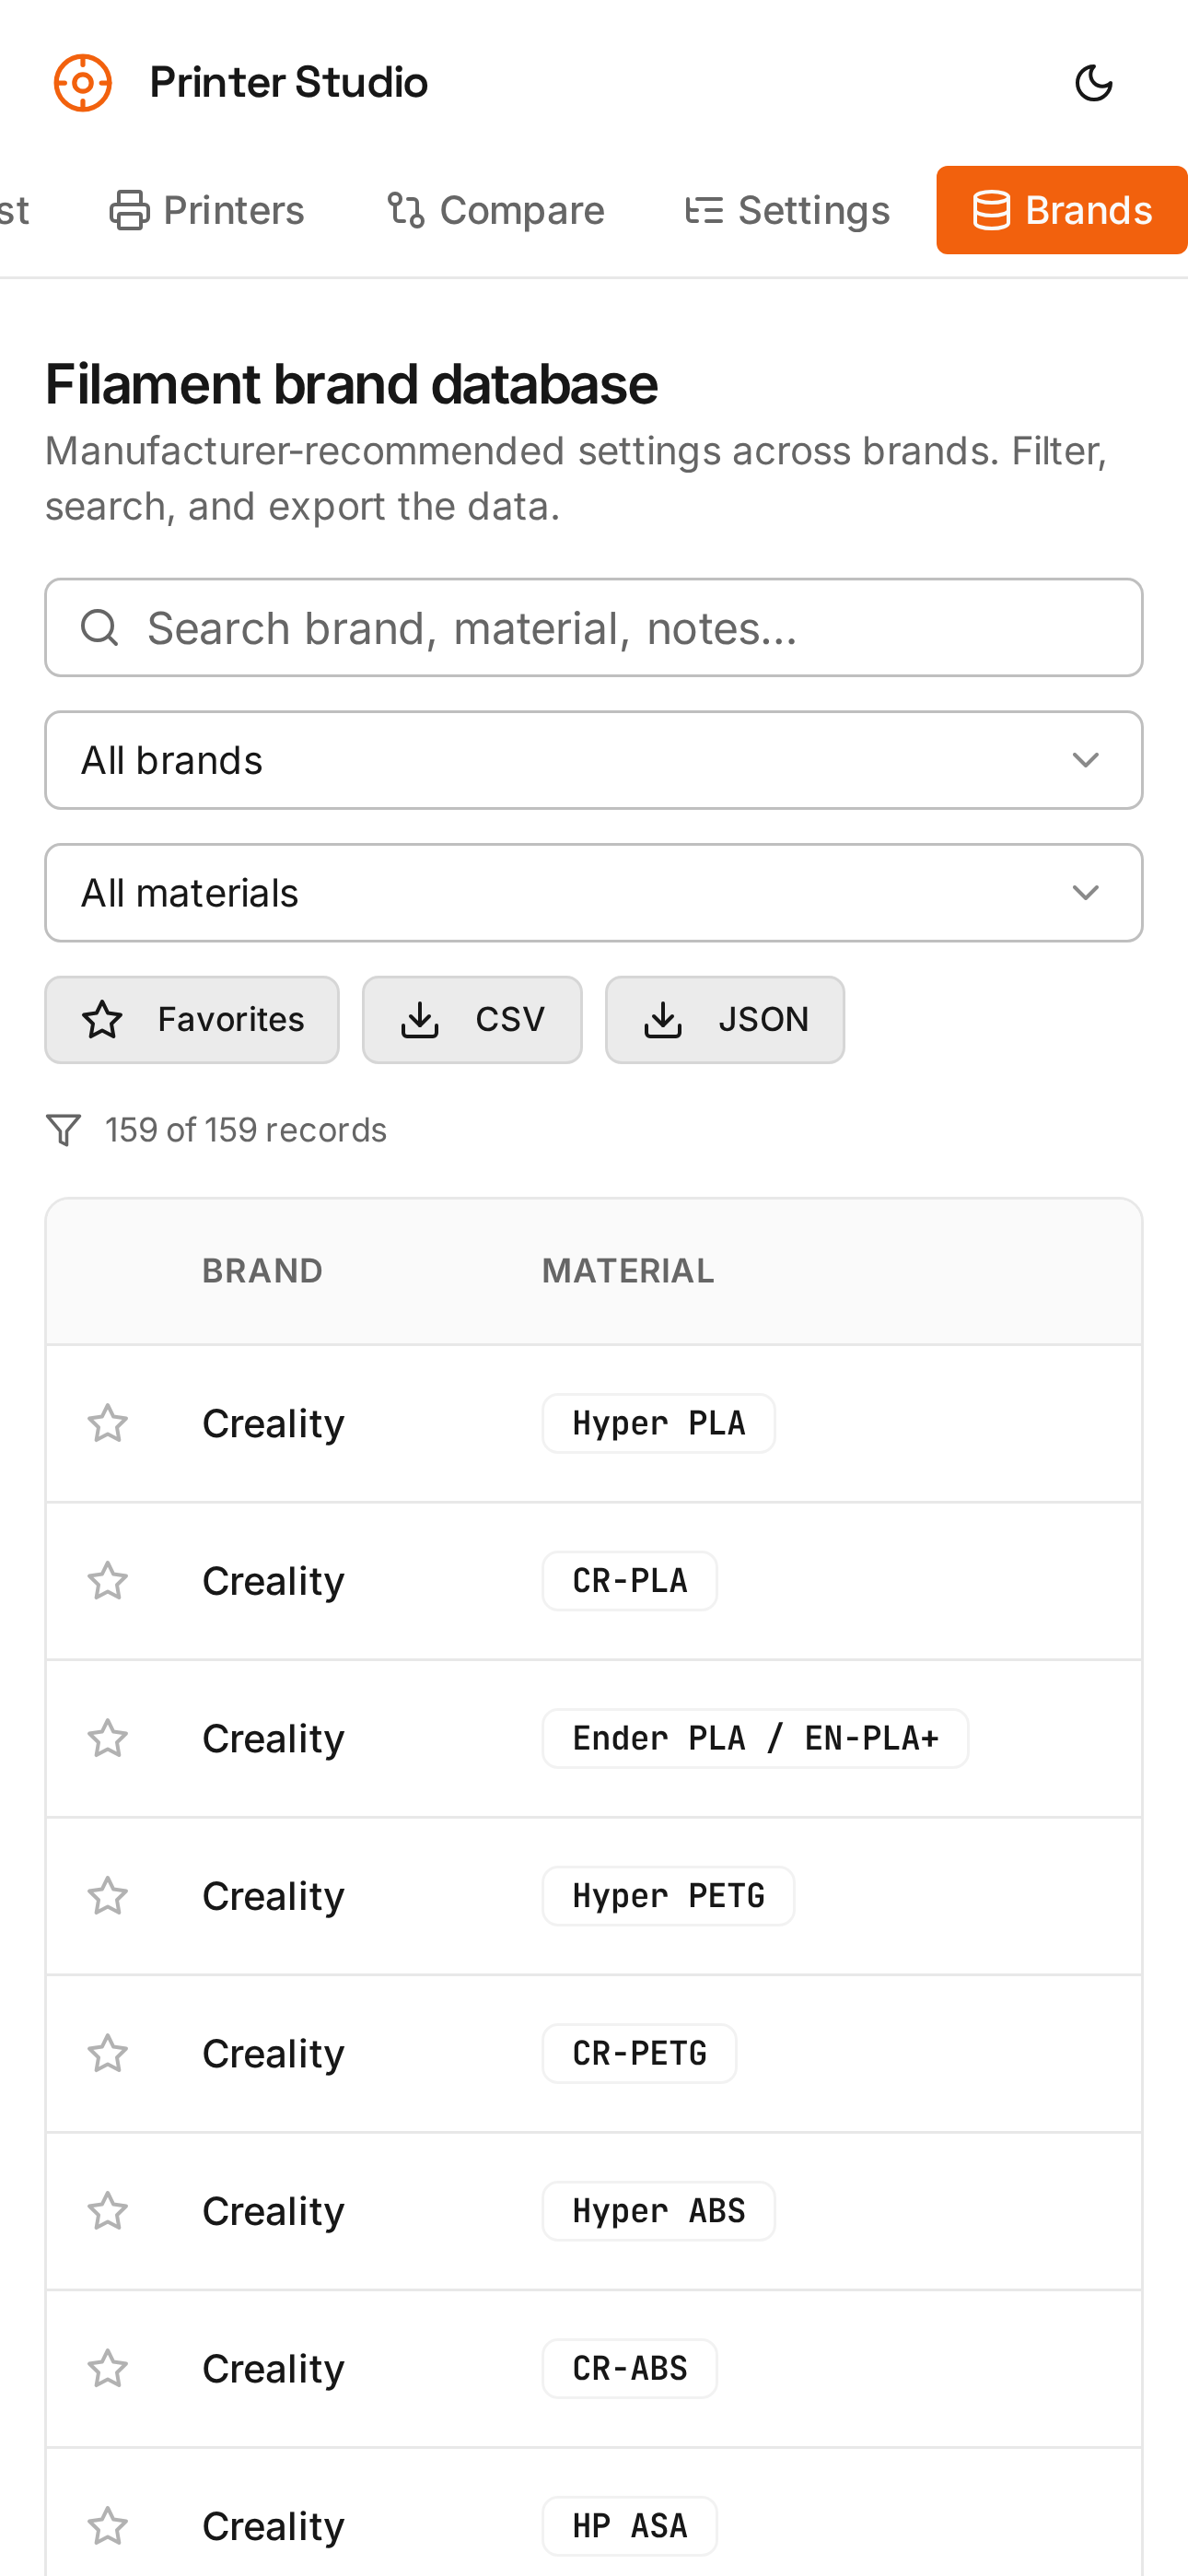Toggle the Favorites filter button
This screenshot has width=1188, height=2576.
pyautogui.click(x=192, y=1020)
